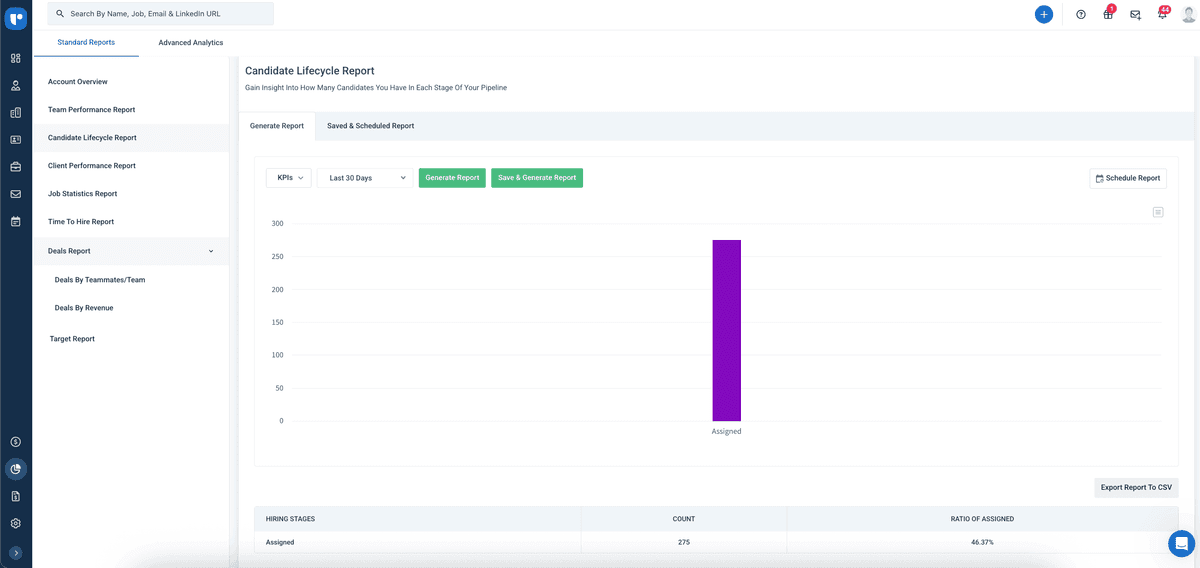1200x568 pixels.
Task: Open the mailbox envelope icon in sidebar
Action: [x=16, y=193]
